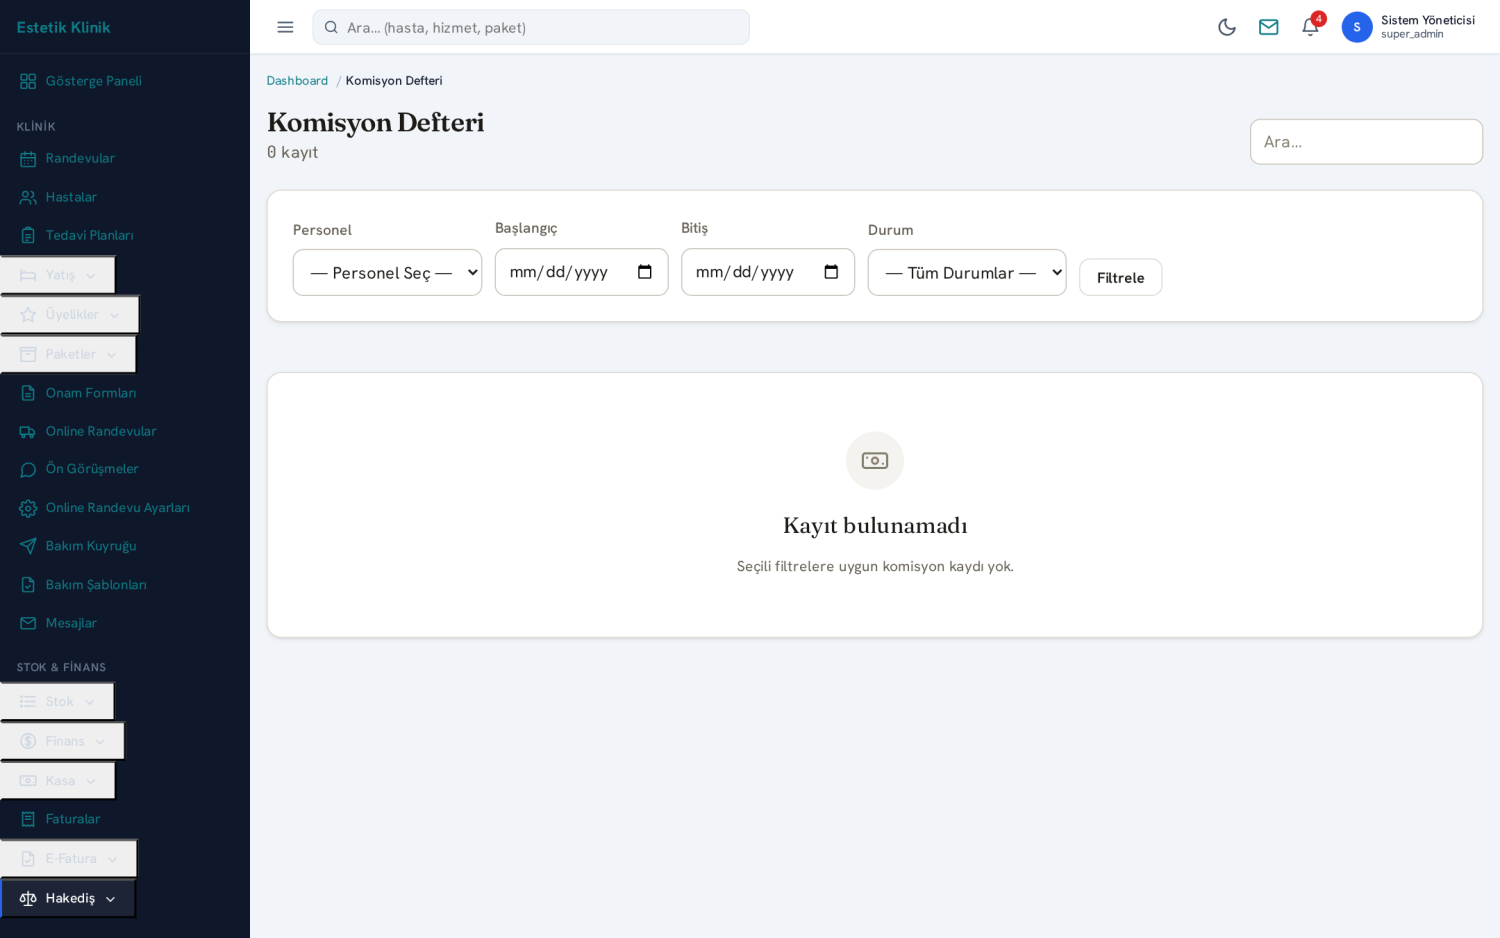Click the Bakım Kuyruğu paper-plane icon
The image size is (1500, 938).
pyautogui.click(x=28, y=546)
